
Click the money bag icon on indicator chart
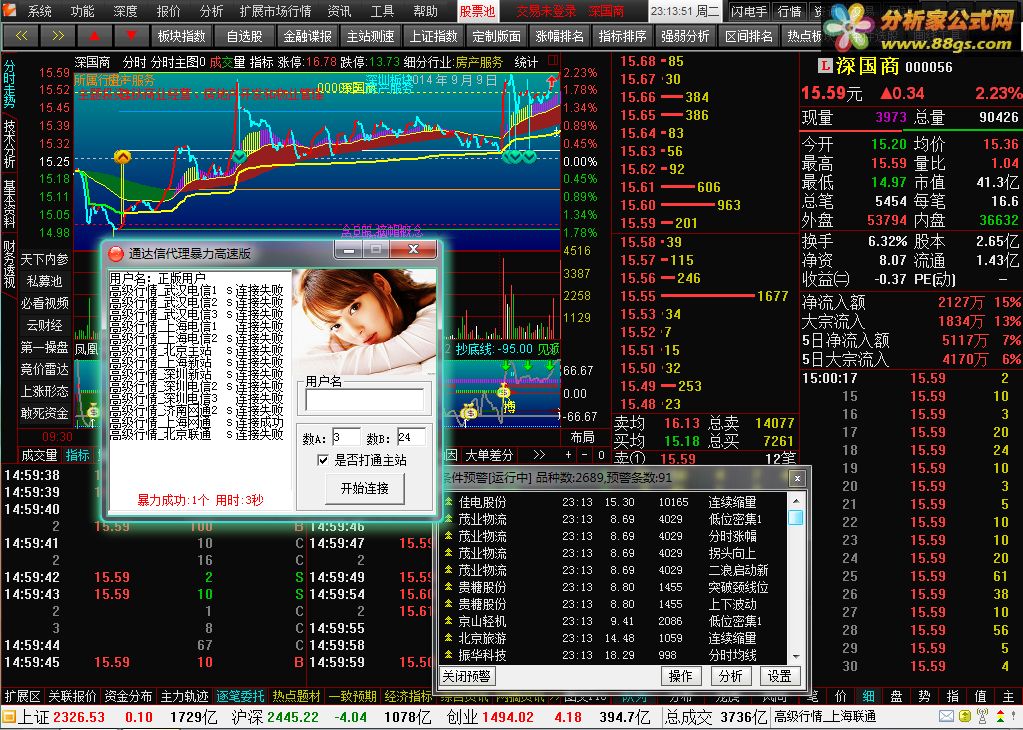(468, 412)
